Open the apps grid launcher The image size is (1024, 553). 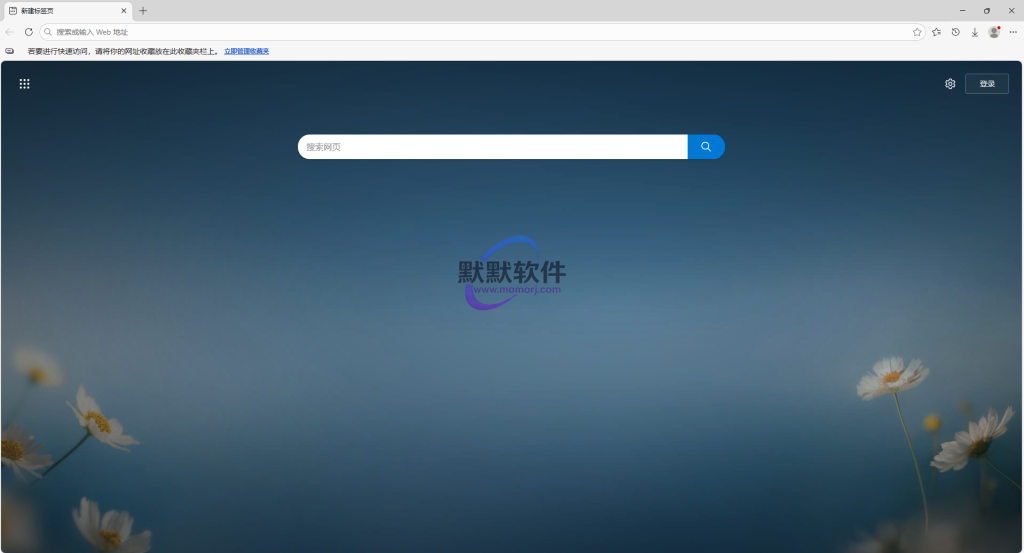[24, 84]
